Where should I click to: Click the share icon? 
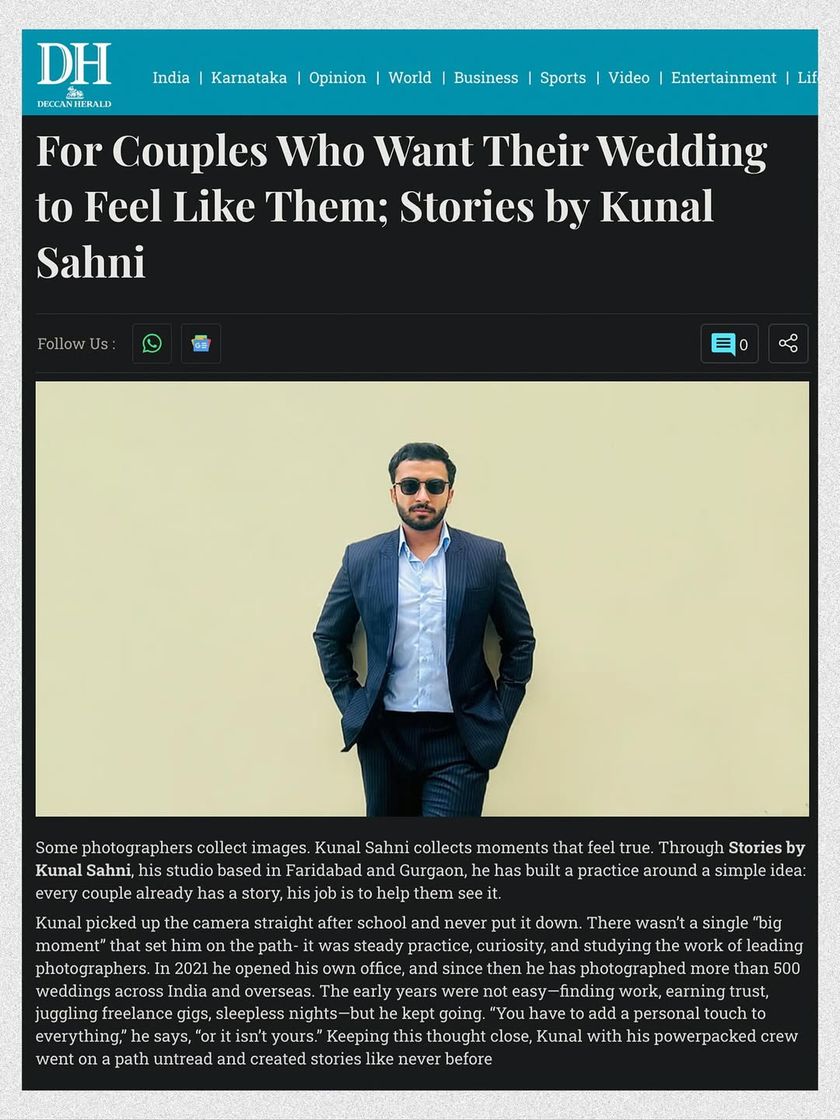click(788, 343)
